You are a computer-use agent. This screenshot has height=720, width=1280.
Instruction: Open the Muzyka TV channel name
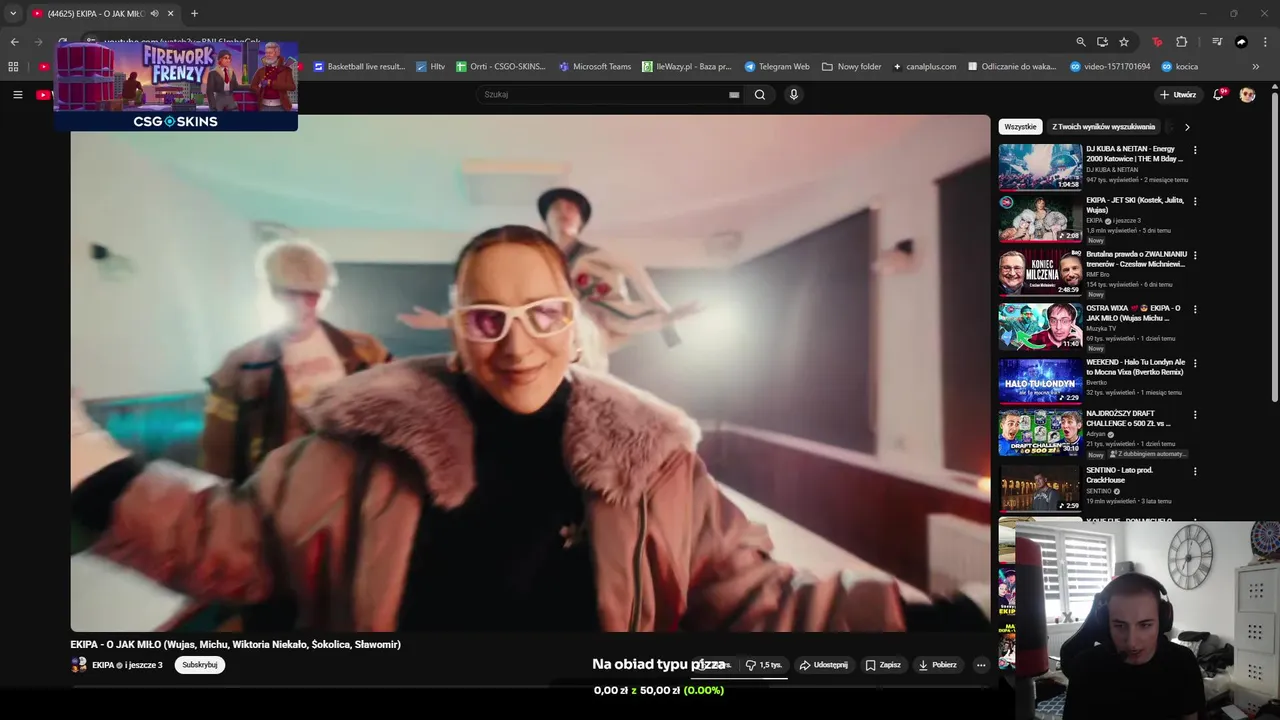point(1101,328)
